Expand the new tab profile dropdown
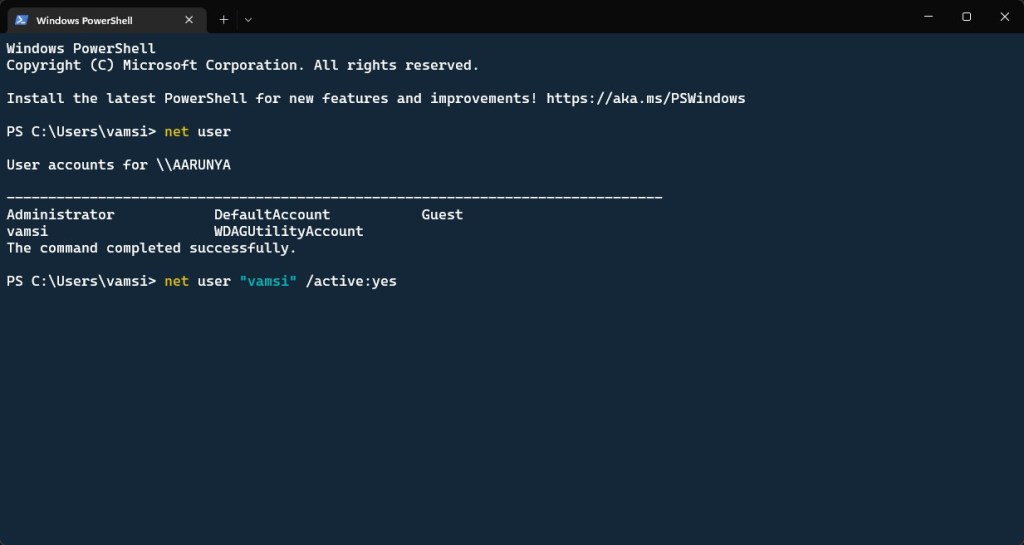 [x=248, y=19]
